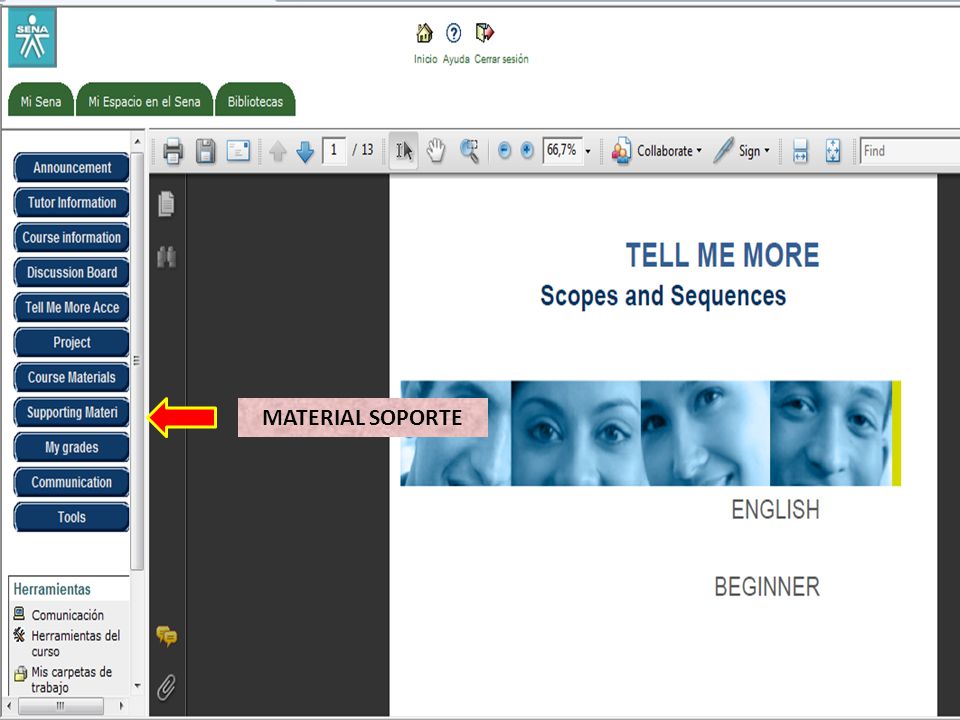Save a copy of the PDF
This screenshot has height=720, width=960.
point(205,151)
